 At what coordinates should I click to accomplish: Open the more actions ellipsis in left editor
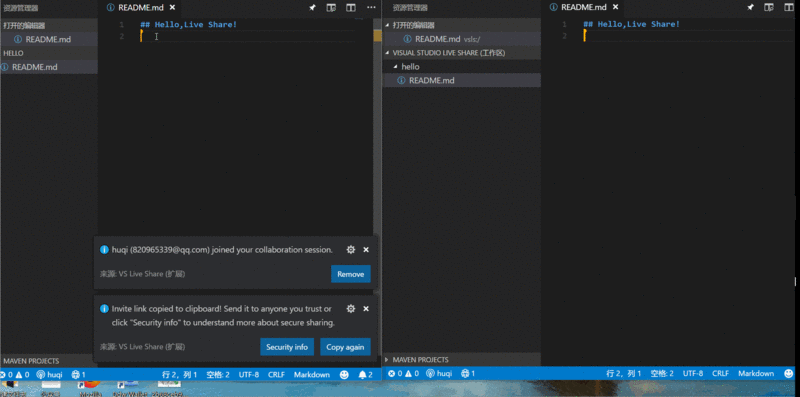(371, 8)
